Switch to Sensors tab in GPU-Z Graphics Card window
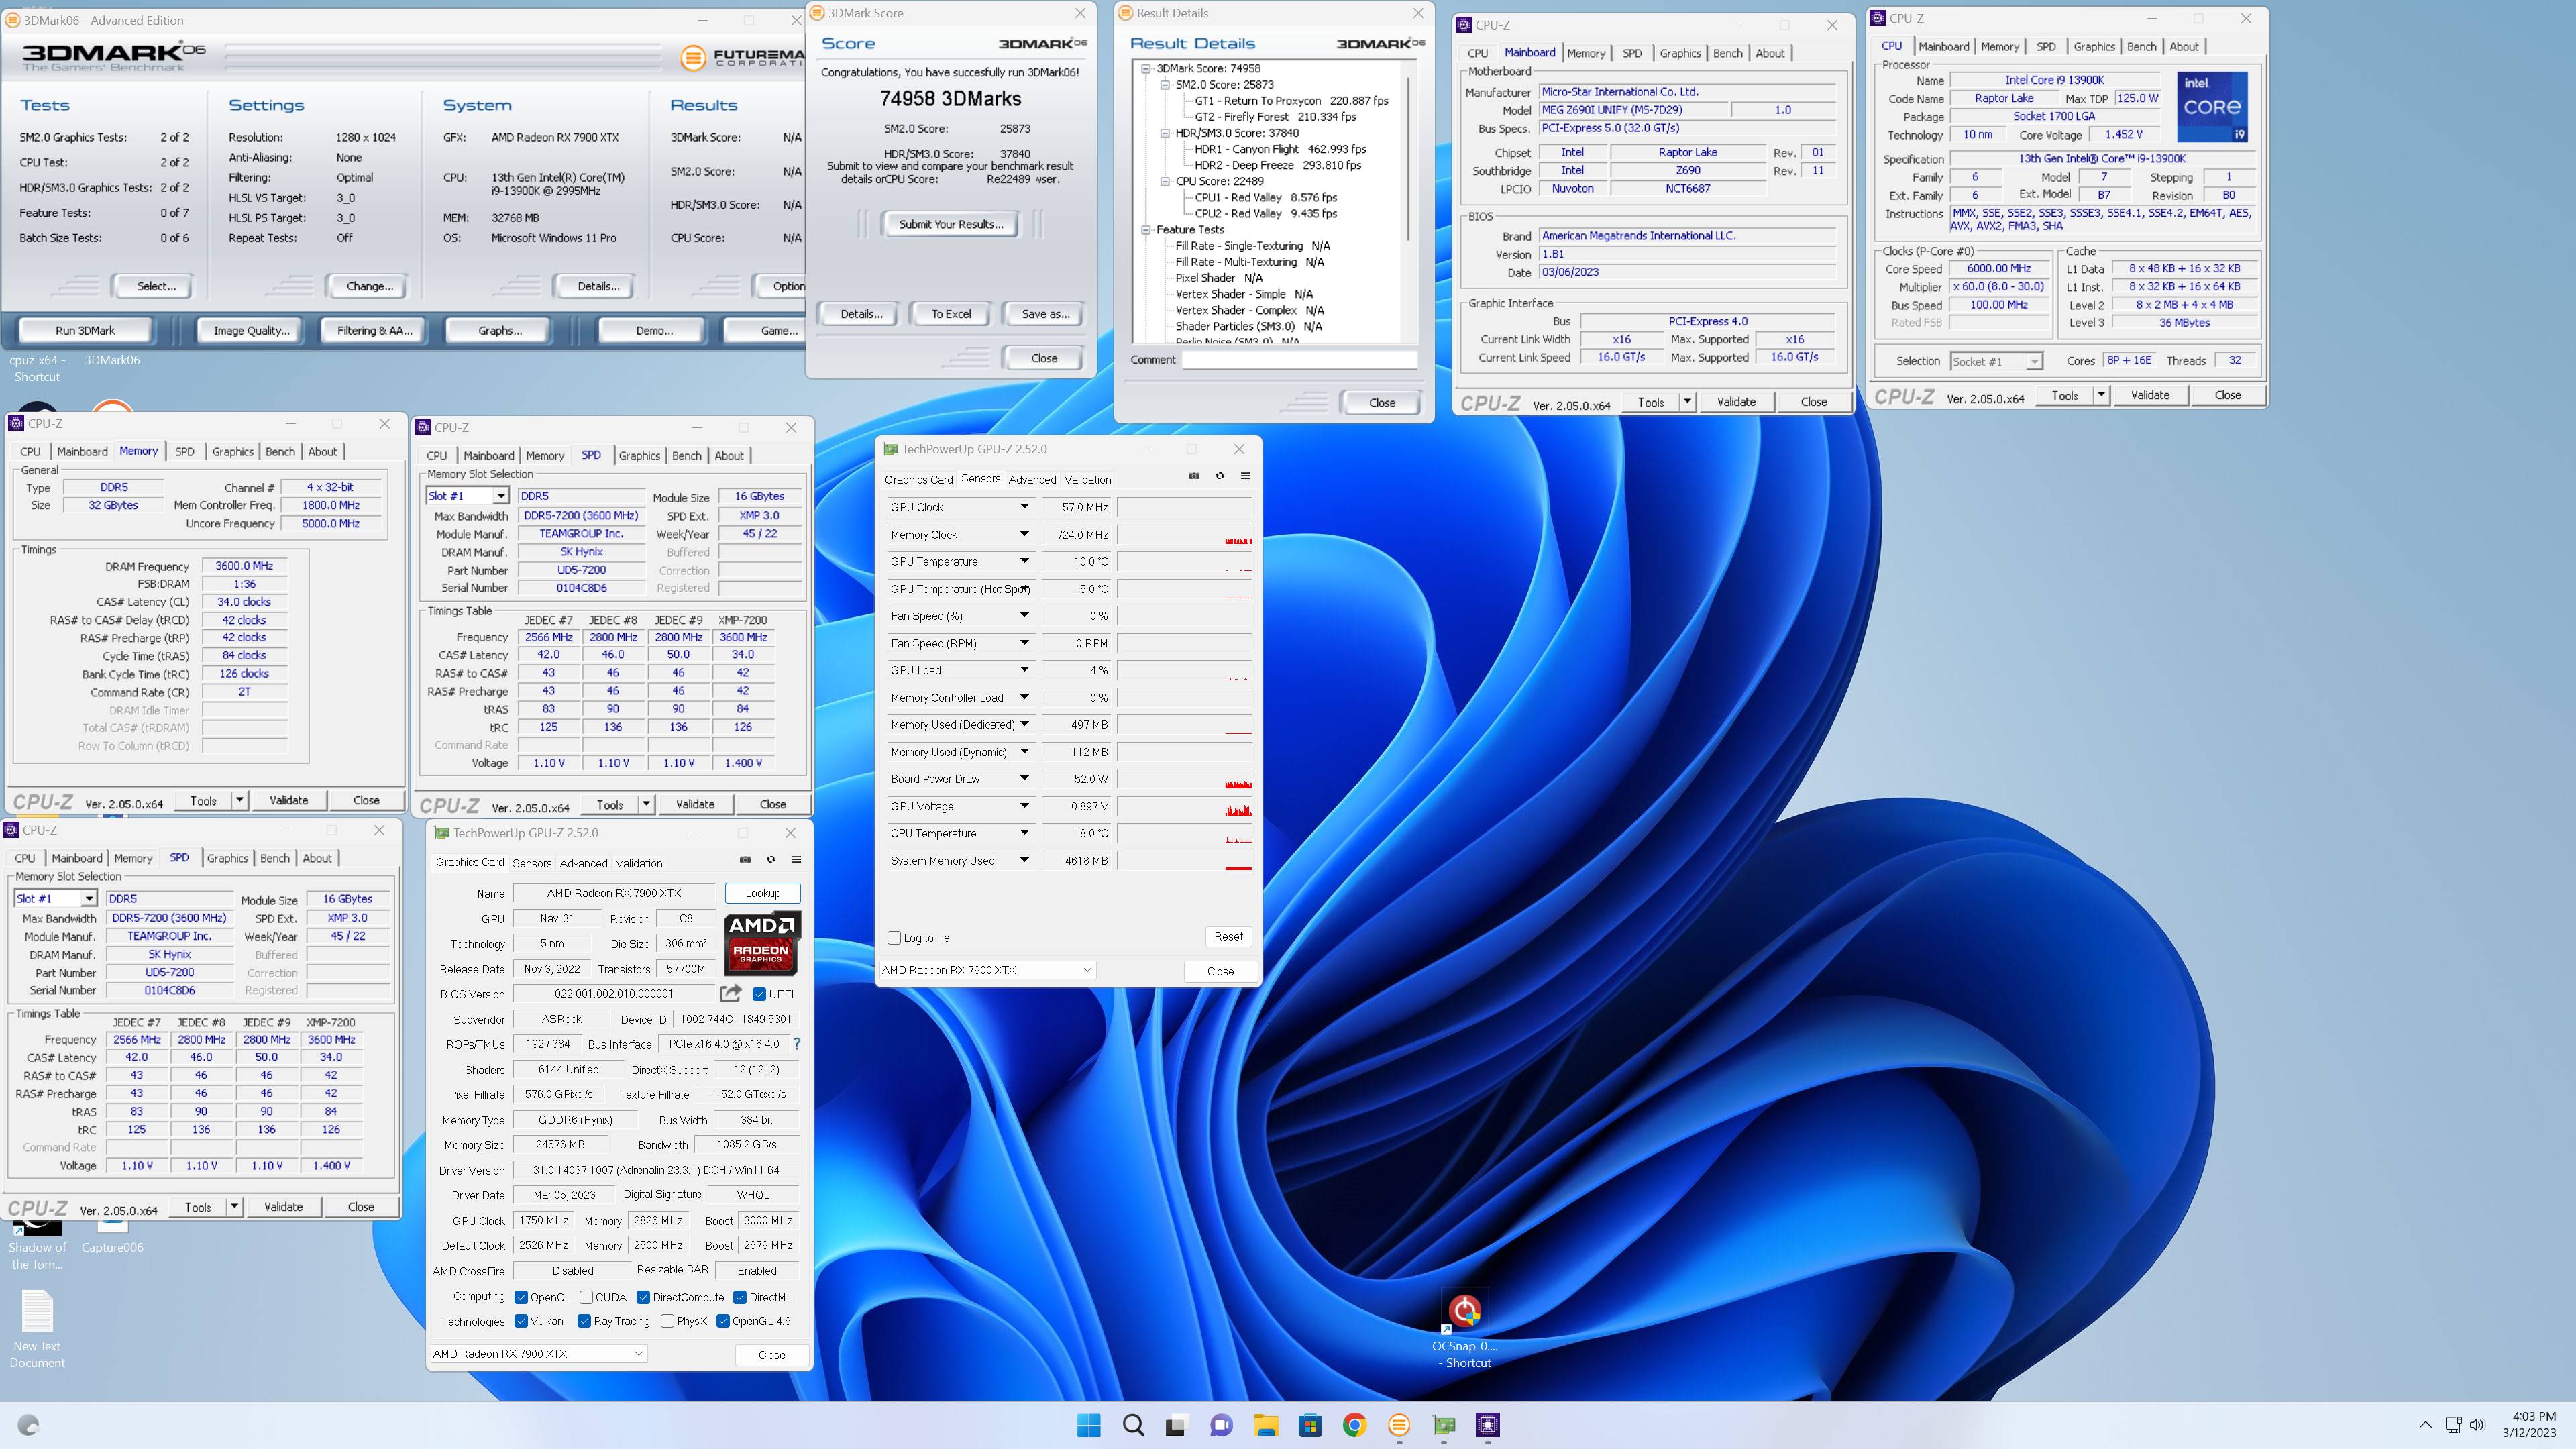 tap(532, 863)
